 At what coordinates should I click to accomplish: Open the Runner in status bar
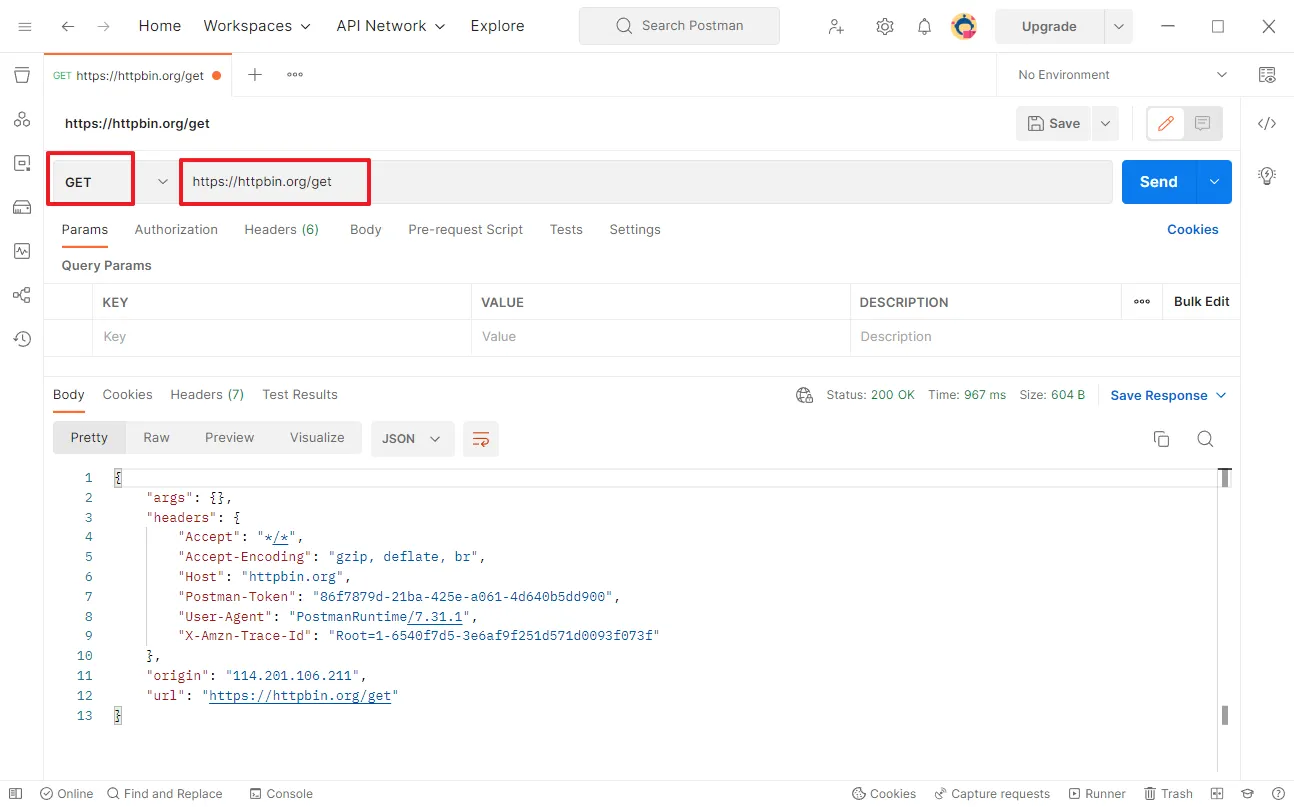click(x=1097, y=794)
